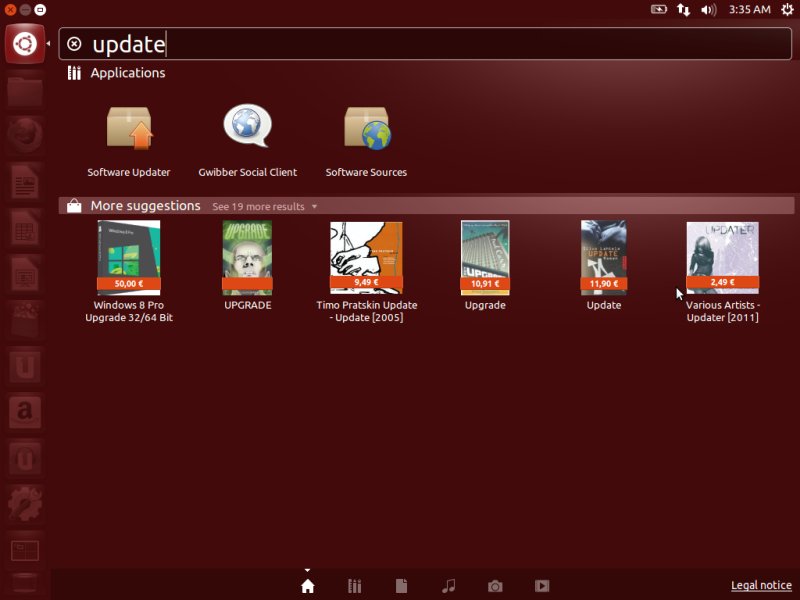The width and height of the screenshot is (800, 600).
Task: Open LibreOffice Impress from the launcher
Action: (x=24, y=273)
